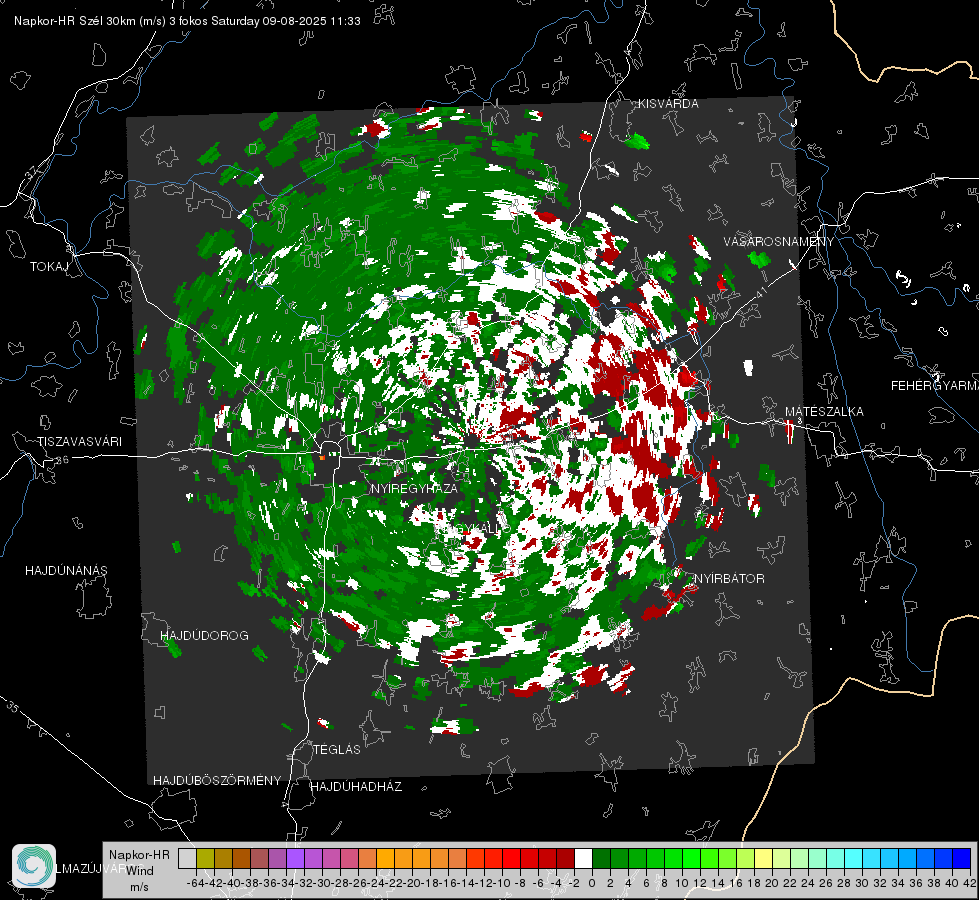Choose the olive legend swatch after -64
979x900 pixels.
tap(205, 858)
